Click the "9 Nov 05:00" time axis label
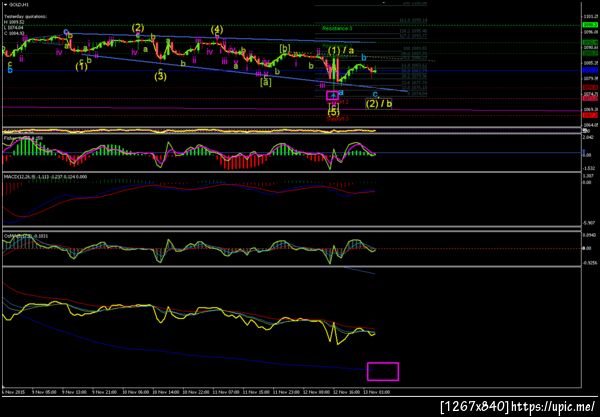Image resolution: width=600 pixels, height=417 pixels. point(44,392)
